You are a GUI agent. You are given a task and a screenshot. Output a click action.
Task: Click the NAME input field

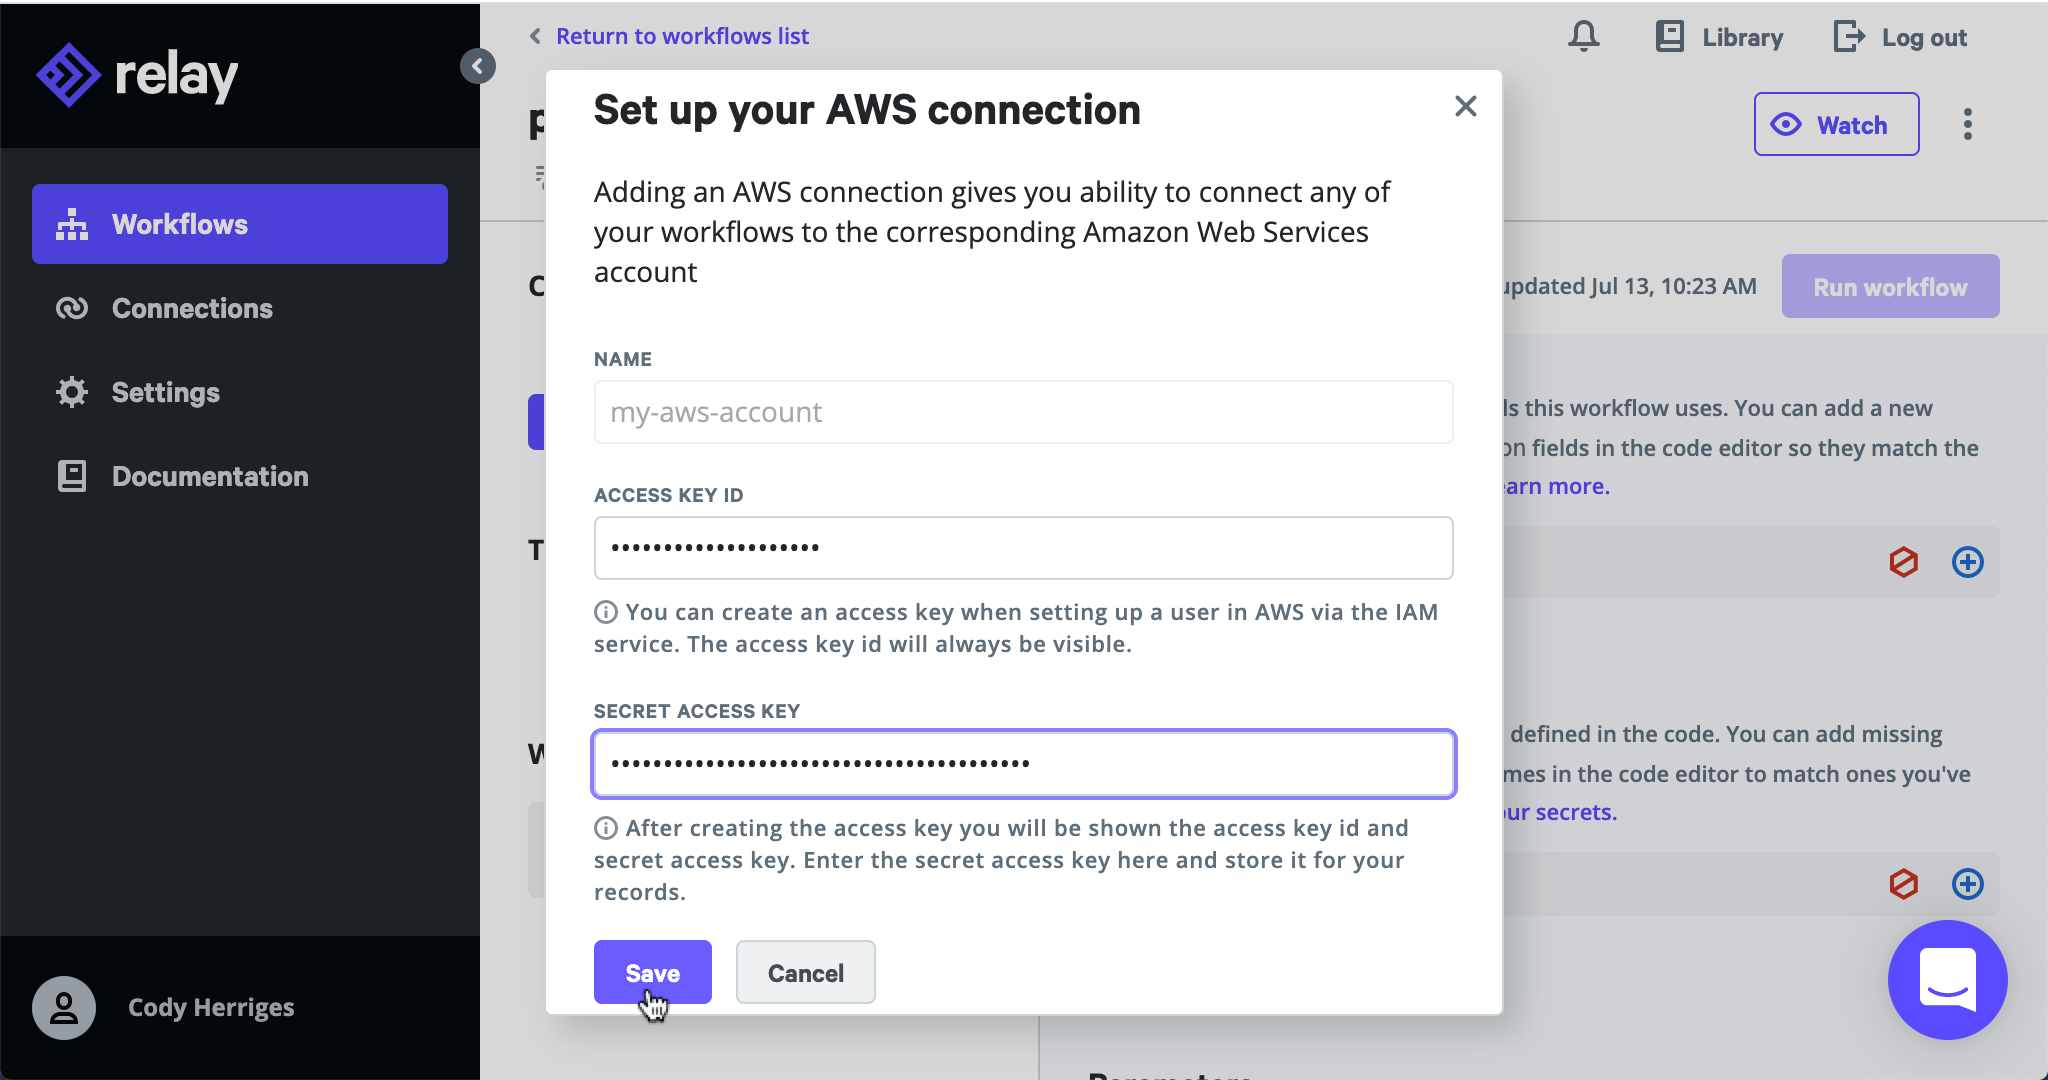(x=1024, y=412)
